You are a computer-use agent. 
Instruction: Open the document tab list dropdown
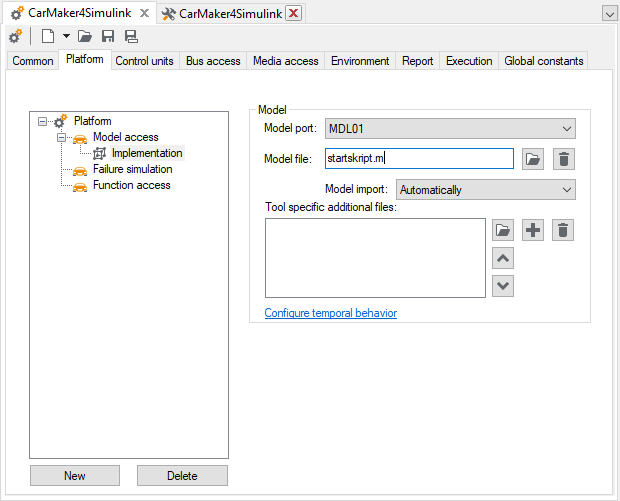(x=609, y=14)
